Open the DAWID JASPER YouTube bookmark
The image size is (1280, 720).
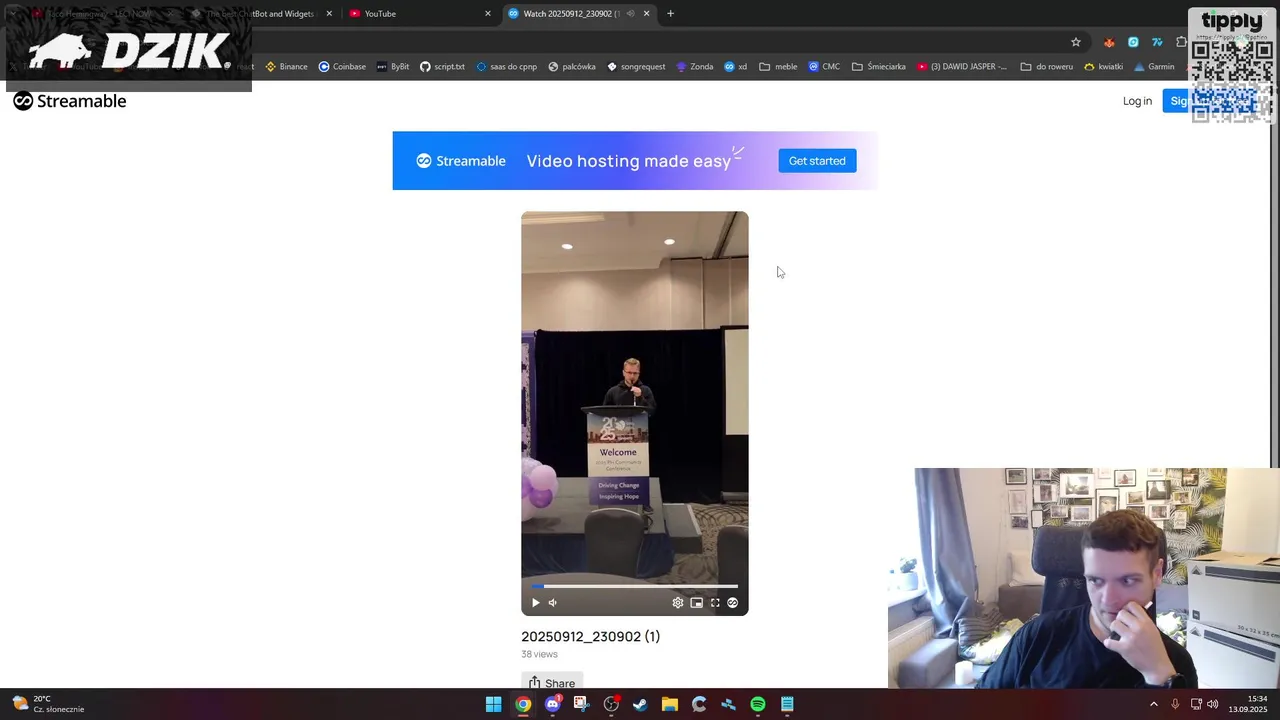pos(962,67)
